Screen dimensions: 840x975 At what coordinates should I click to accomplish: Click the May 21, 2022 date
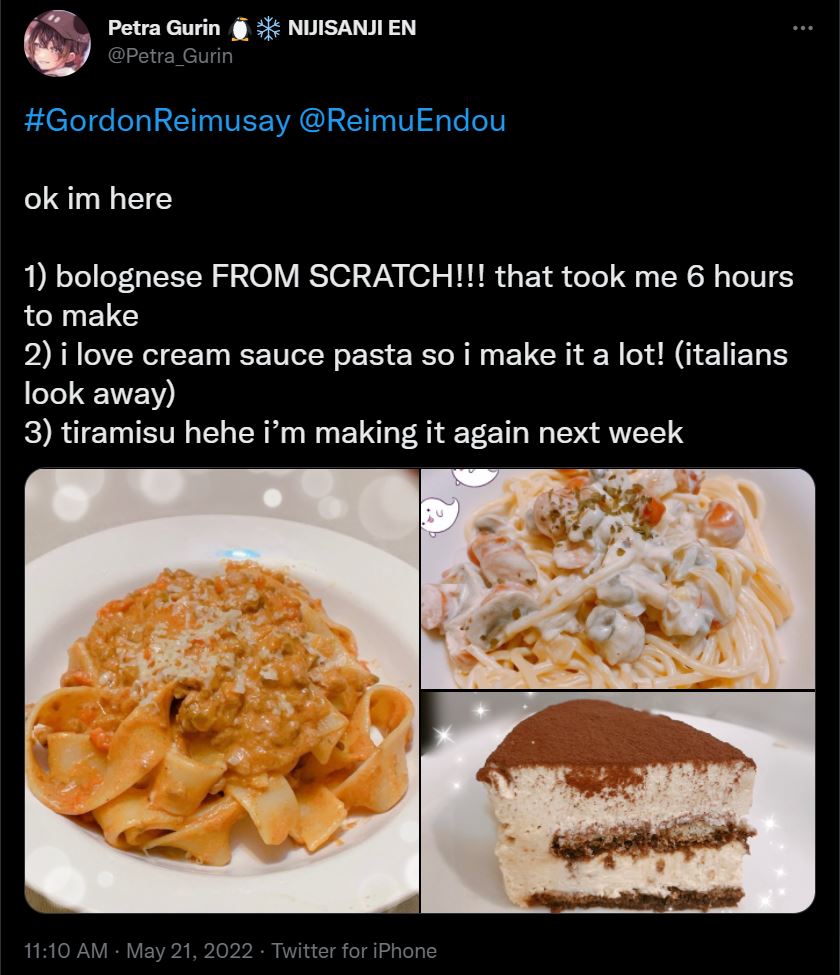tap(190, 951)
